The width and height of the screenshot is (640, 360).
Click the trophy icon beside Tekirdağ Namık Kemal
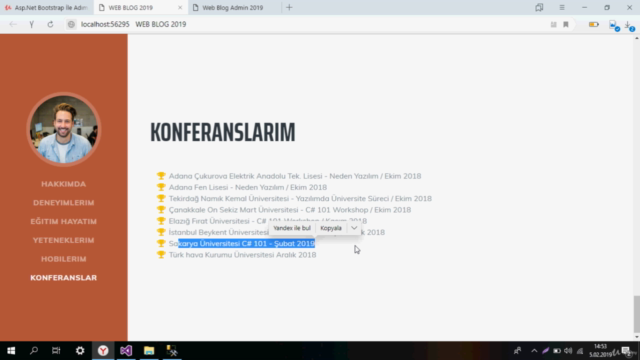pos(161,198)
